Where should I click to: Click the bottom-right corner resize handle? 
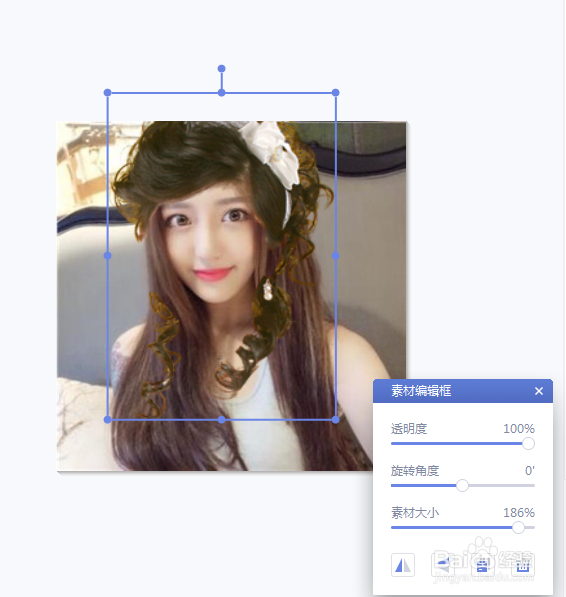335,420
